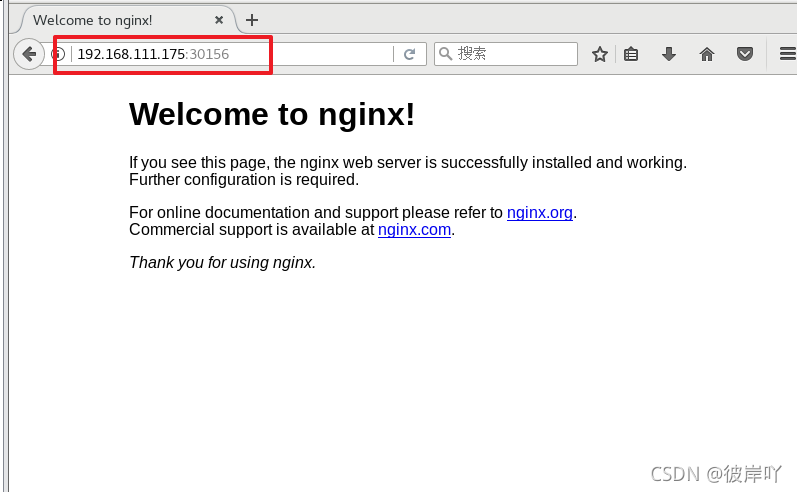Screen dimensions: 797x492
Task: Click the 'Thank you for using nginx.' text
Action: pyautogui.click(x=223, y=262)
